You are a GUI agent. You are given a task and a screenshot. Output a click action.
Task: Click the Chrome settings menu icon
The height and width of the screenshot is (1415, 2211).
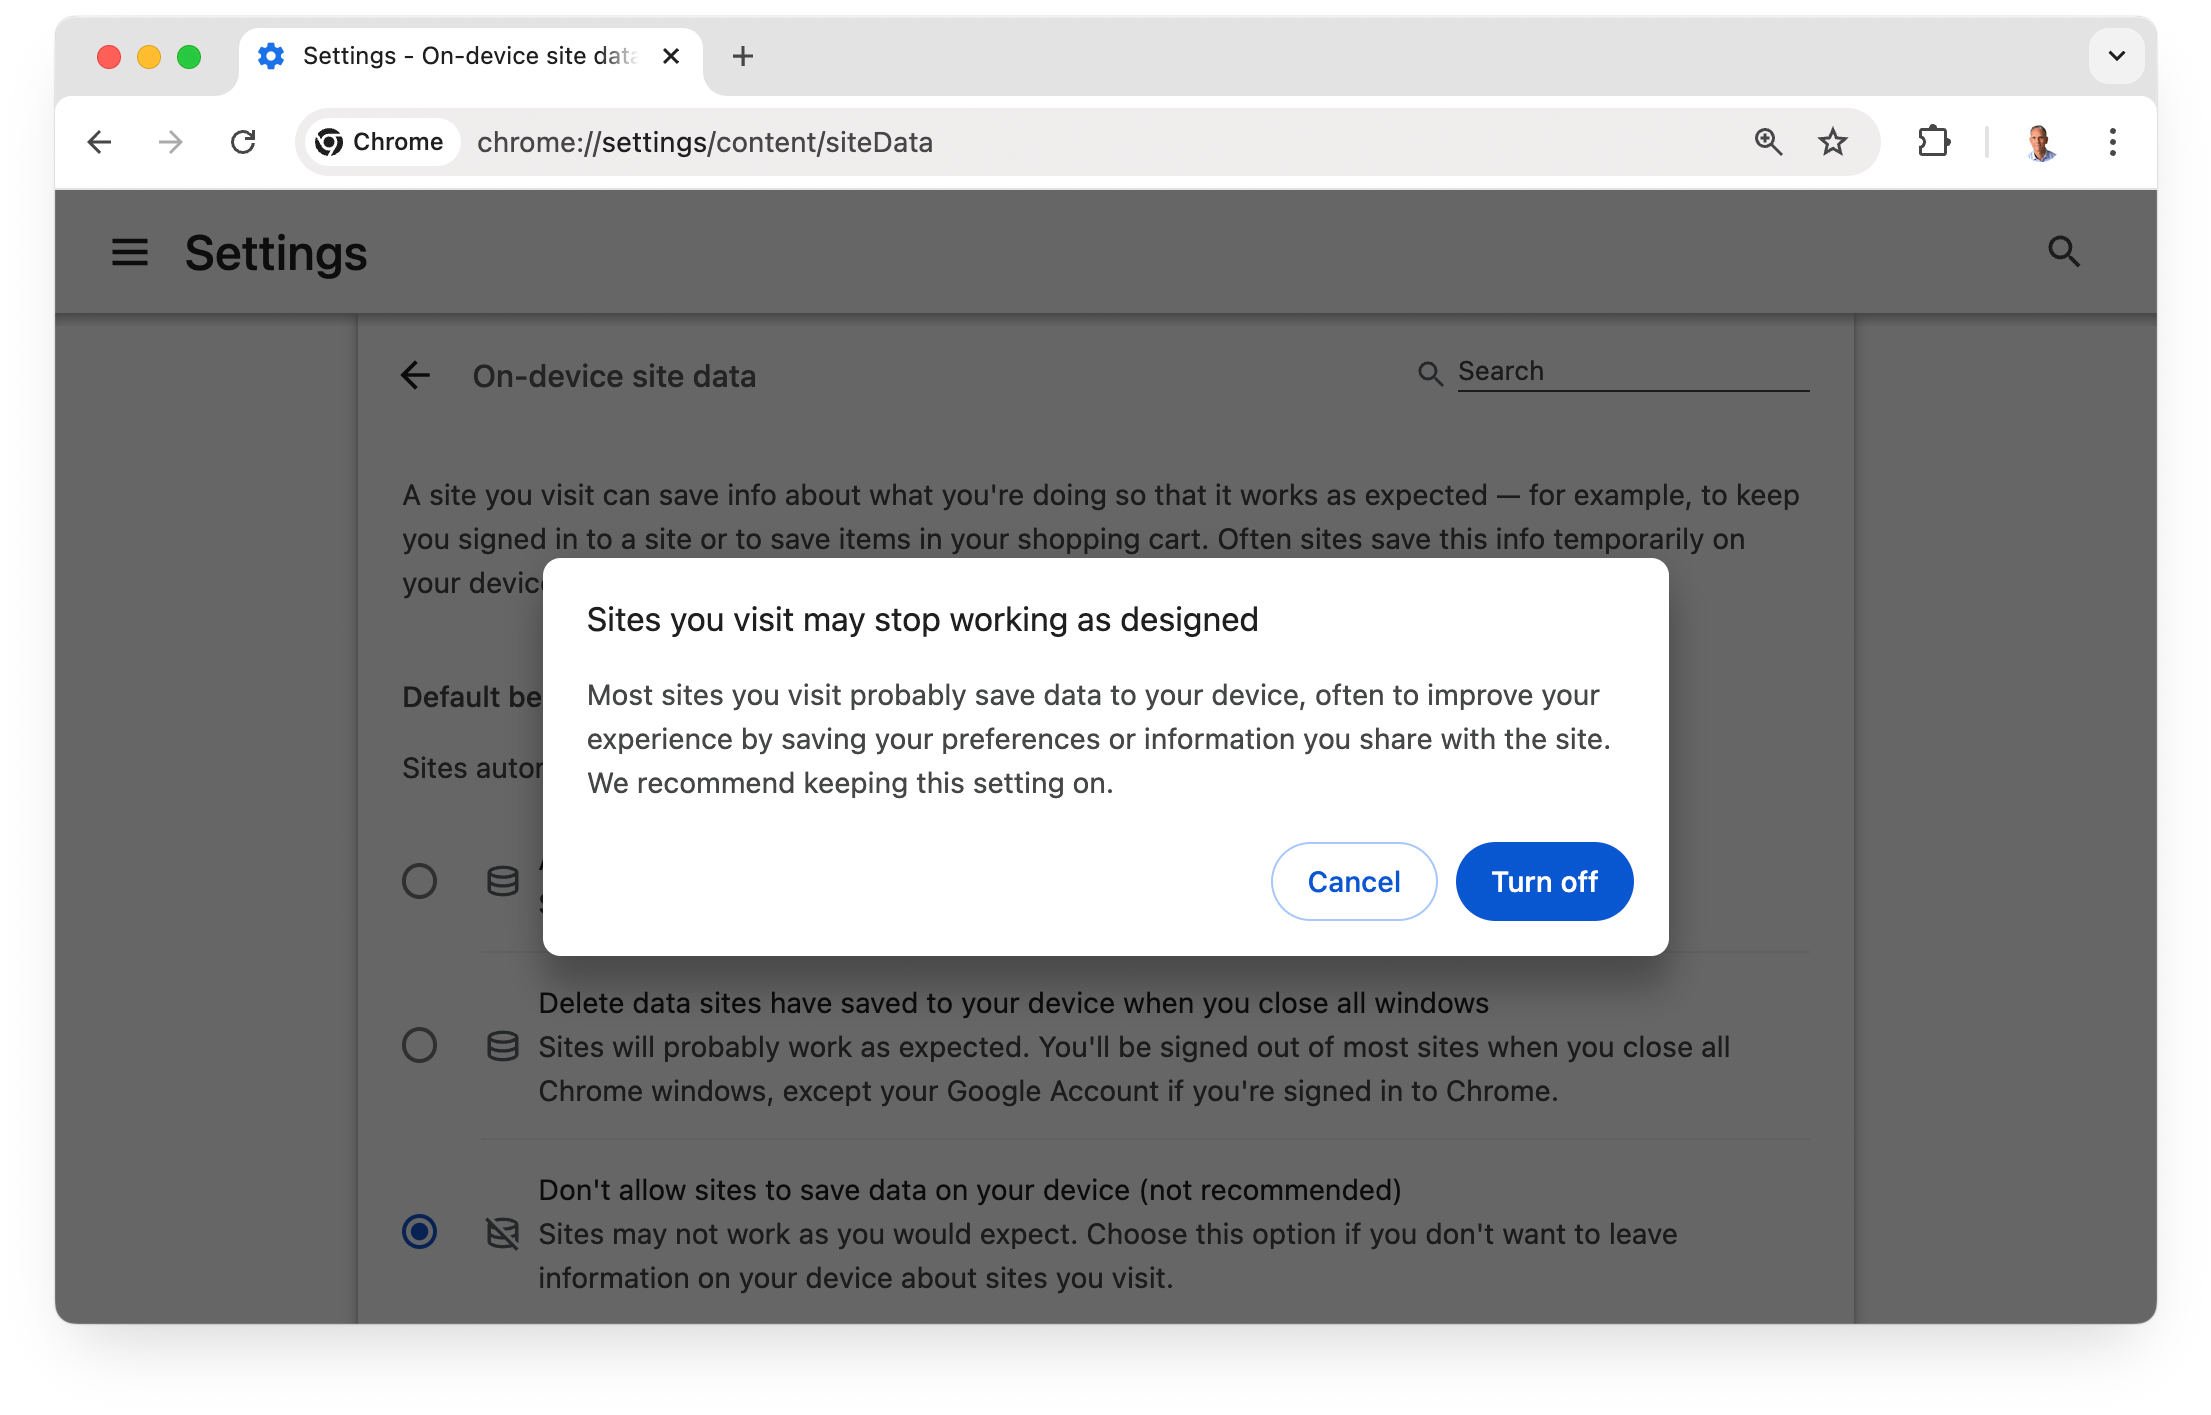[x=2111, y=142]
